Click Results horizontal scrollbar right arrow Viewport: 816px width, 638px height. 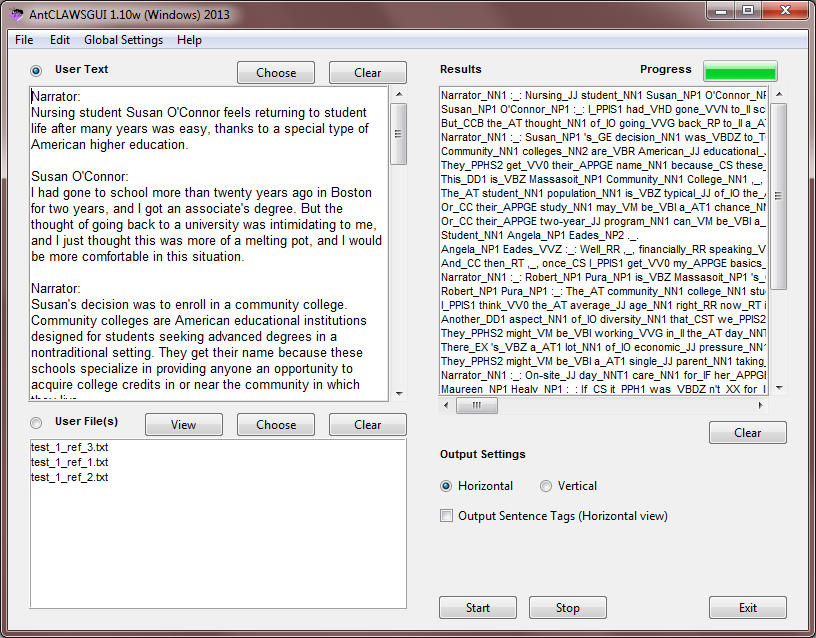coord(762,406)
